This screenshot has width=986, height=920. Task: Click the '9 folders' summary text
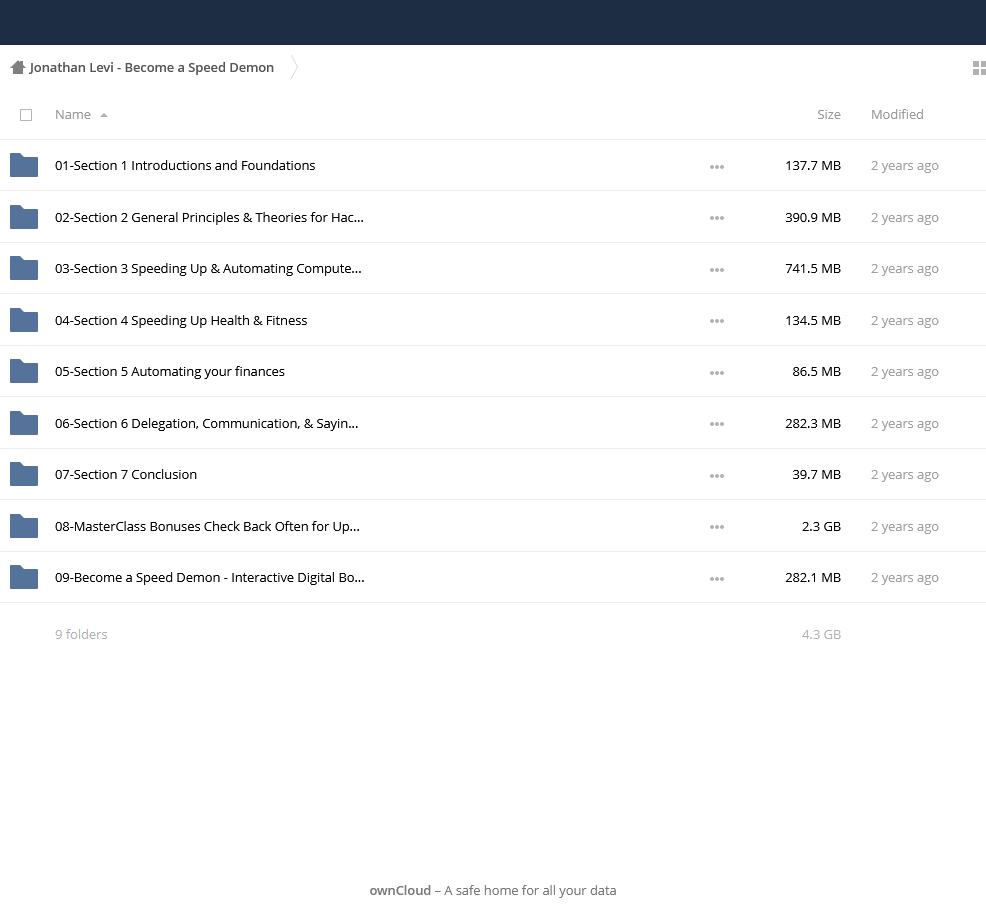81,635
